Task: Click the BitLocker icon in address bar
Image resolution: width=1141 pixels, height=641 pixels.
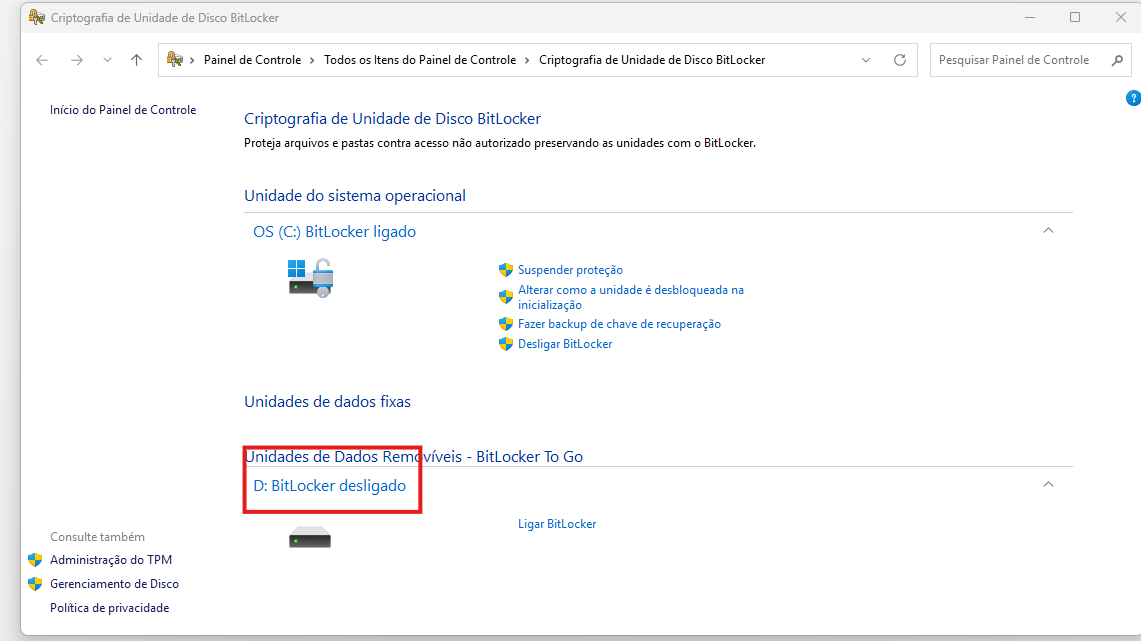Action: pos(175,60)
